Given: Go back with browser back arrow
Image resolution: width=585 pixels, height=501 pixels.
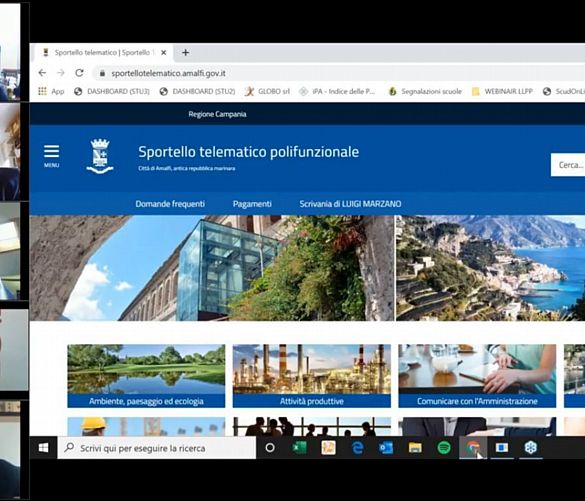Looking at the screenshot, I should (x=42, y=73).
